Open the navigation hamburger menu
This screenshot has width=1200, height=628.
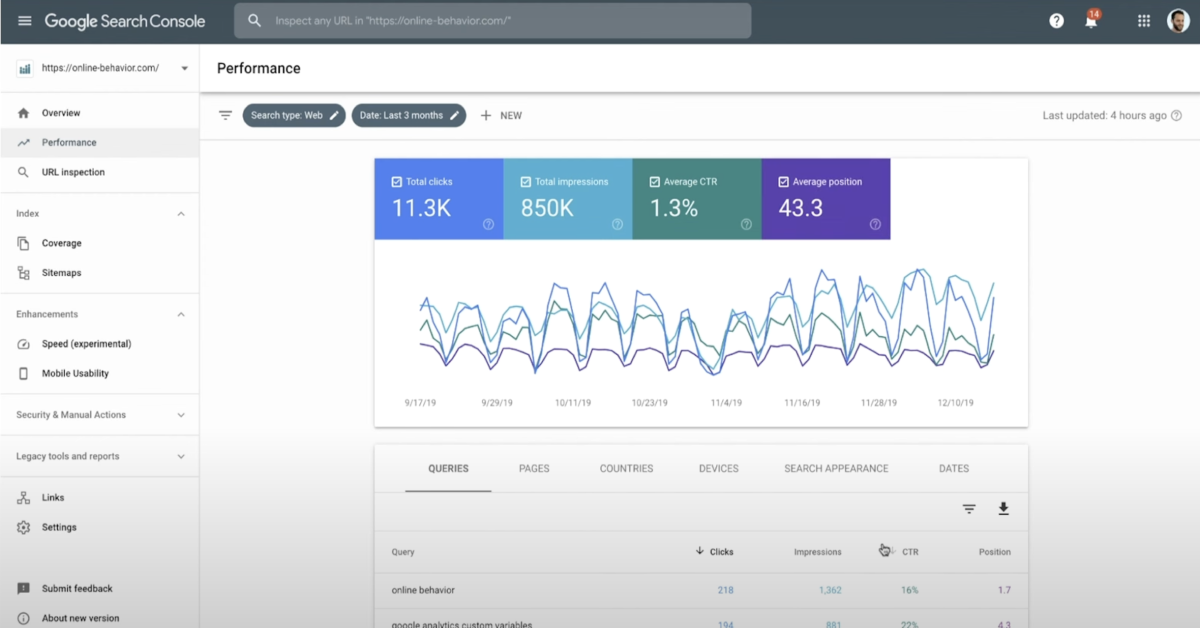(25, 20)
